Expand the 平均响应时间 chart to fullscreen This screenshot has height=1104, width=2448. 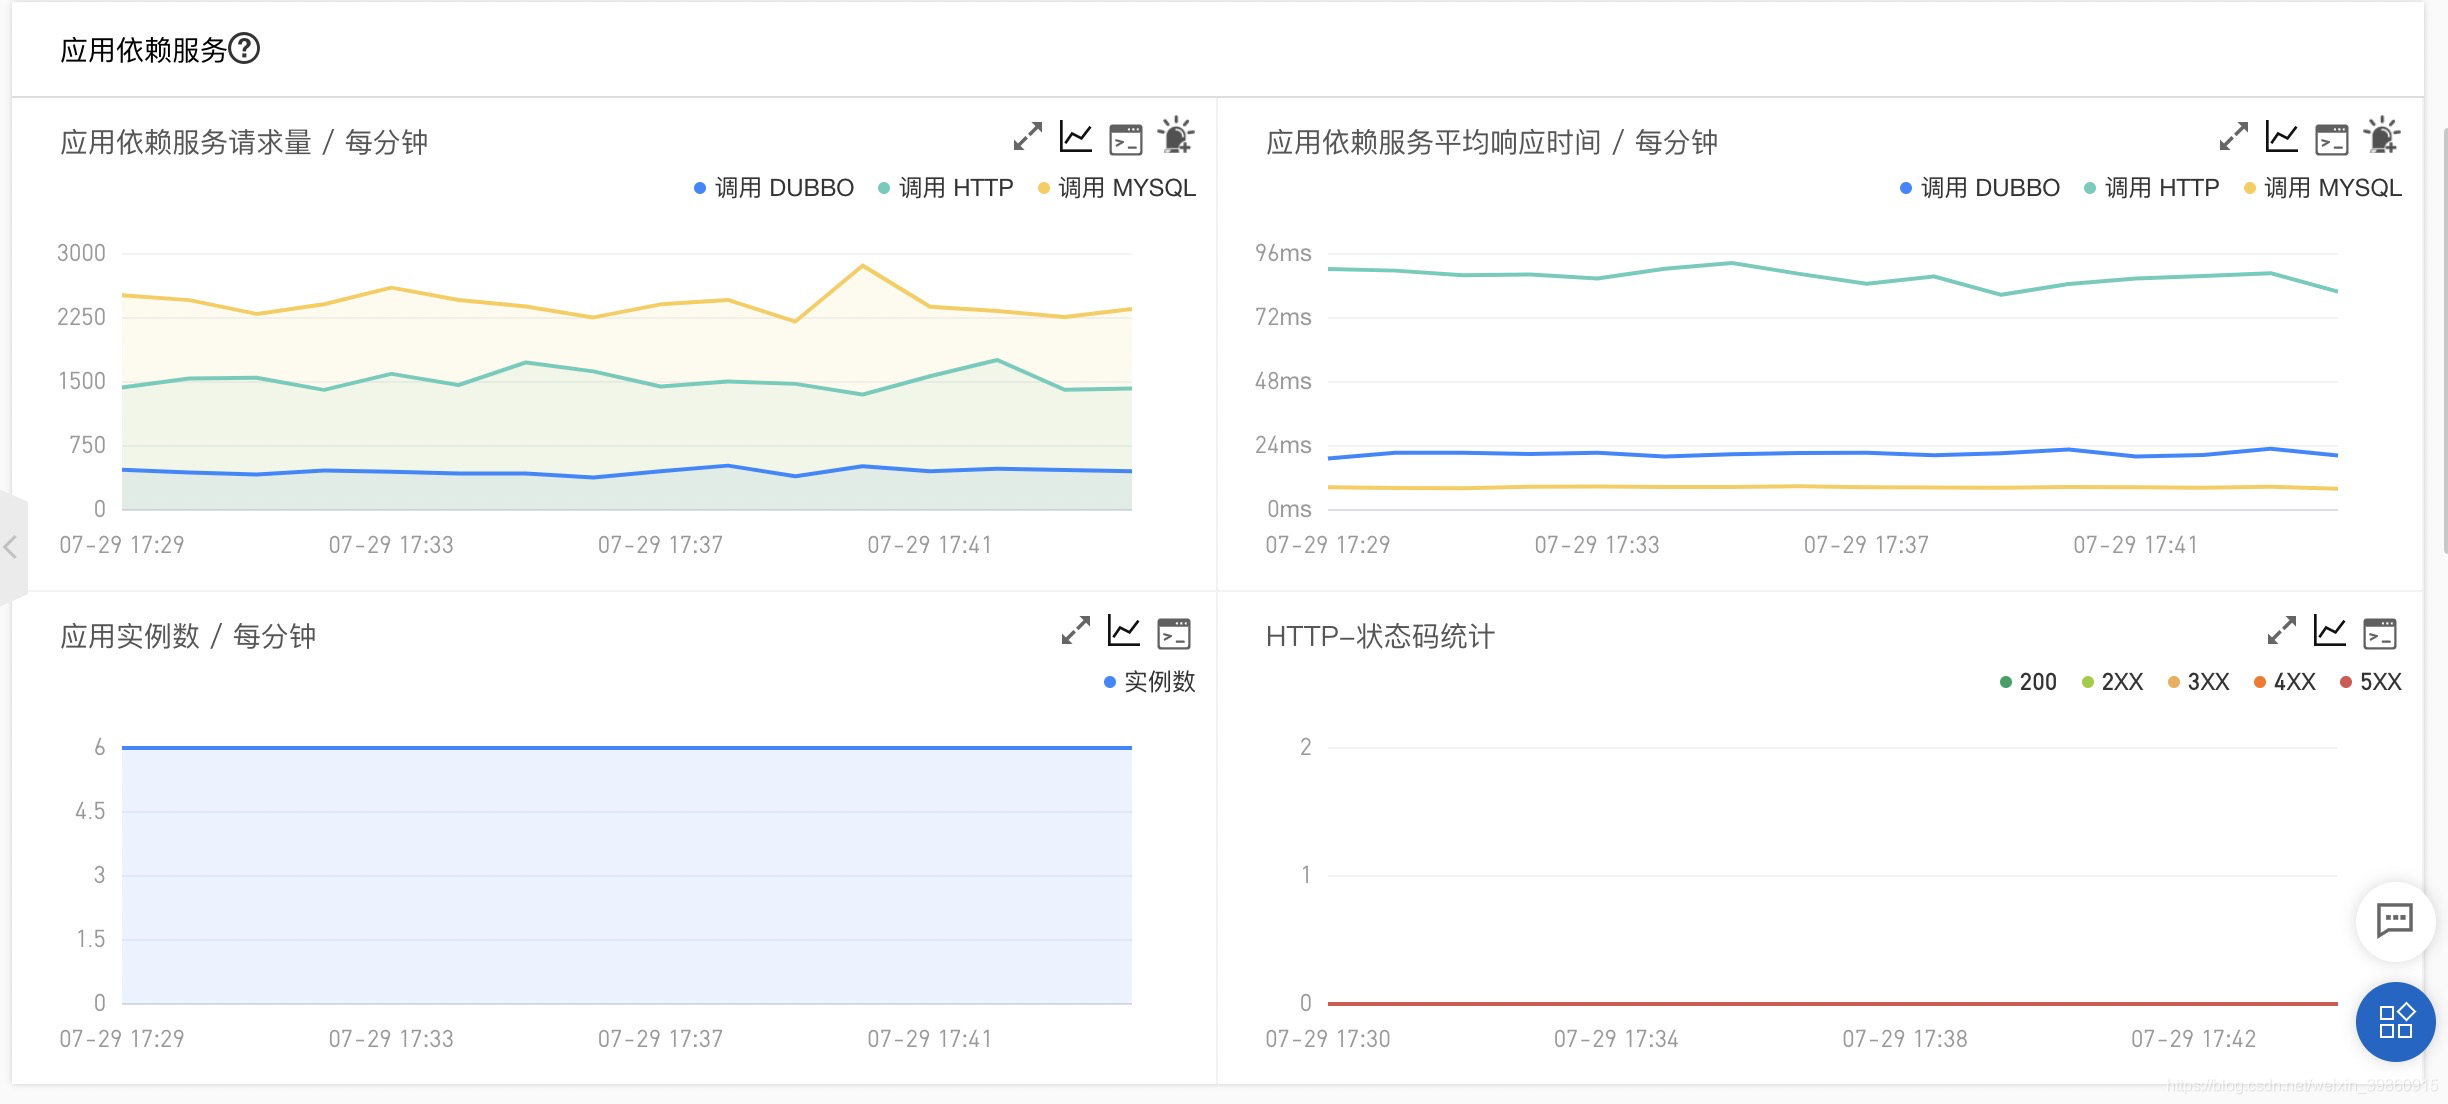coord(2232,138)
